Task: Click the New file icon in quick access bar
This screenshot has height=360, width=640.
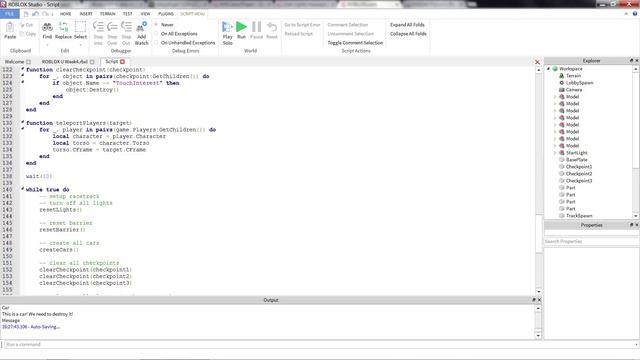Action: click(x=26, y=14)
